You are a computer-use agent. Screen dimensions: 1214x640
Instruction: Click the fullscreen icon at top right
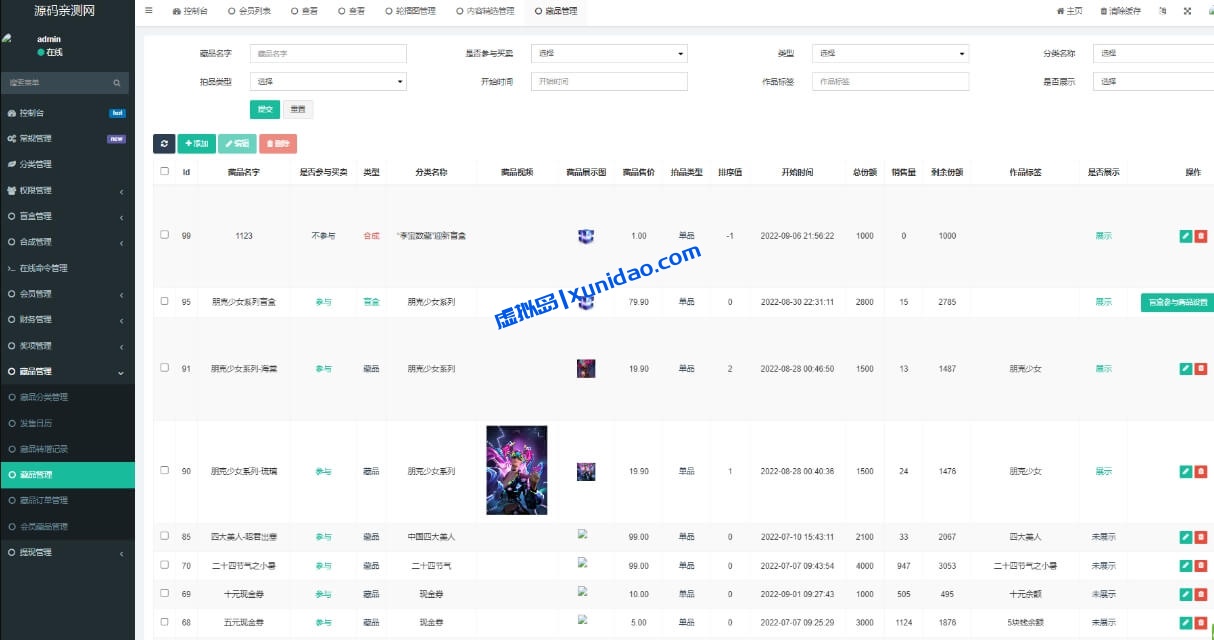(x=1186, y=10)
